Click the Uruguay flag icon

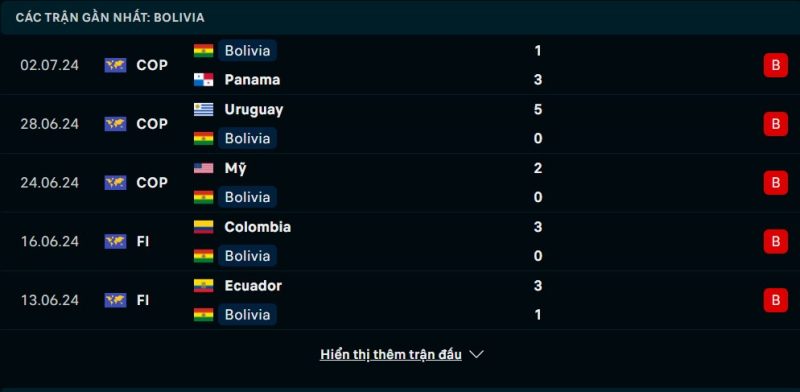tap(204, 109)
